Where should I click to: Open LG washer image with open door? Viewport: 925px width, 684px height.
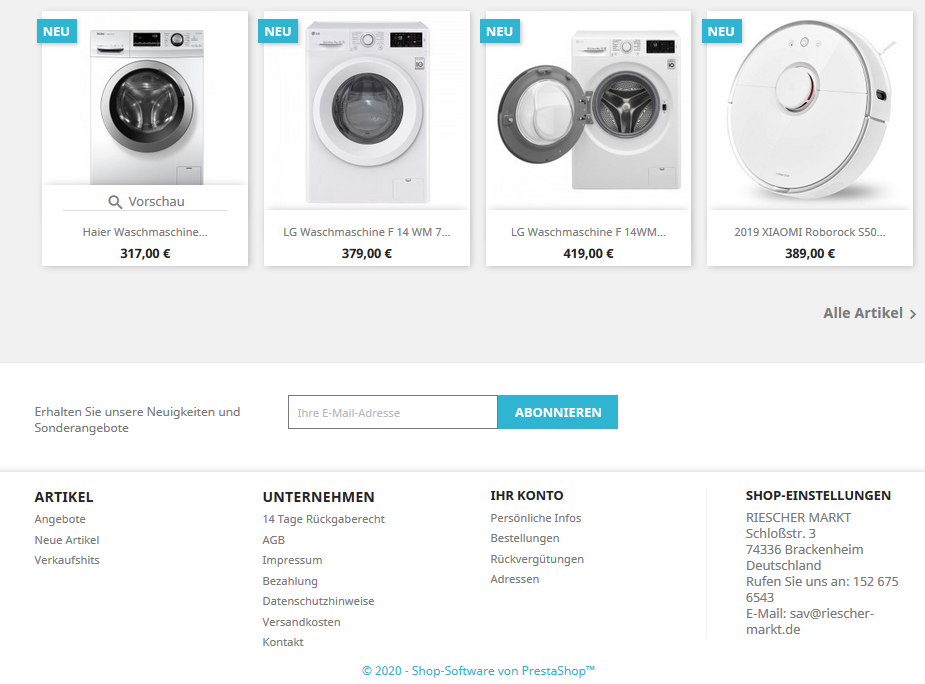pyautogui.click(x=588, y=110)
